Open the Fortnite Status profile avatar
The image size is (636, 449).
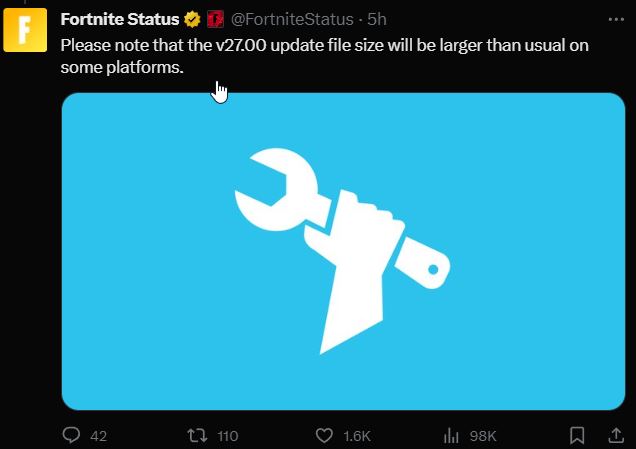click(25, 30)
